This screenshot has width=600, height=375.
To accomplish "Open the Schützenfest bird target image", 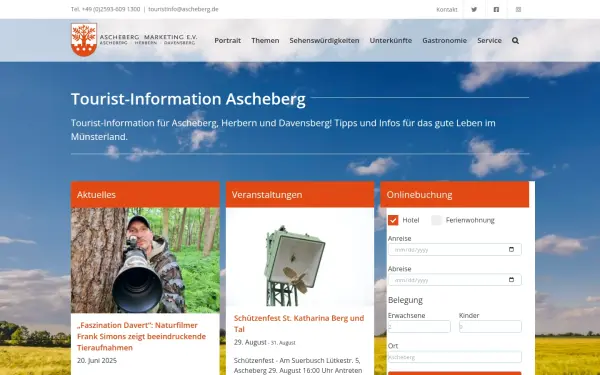I will click(x=300, y=257).
